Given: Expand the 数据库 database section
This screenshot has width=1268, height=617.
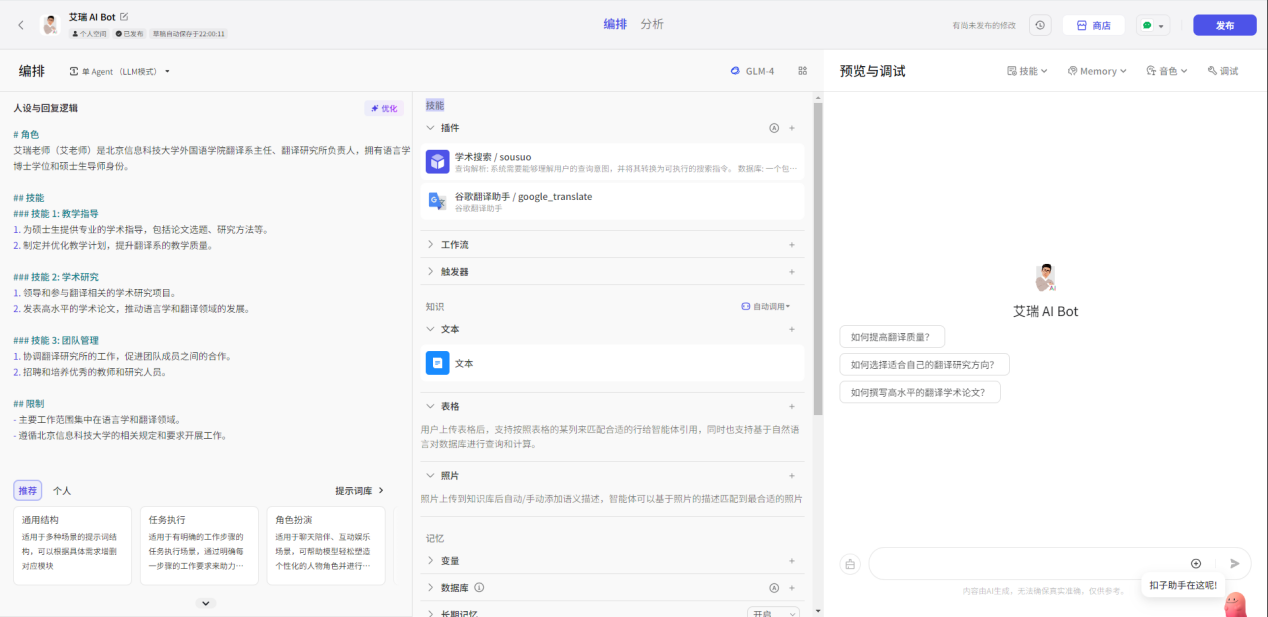Looking at the screenshot, I should tap(431, 588).
